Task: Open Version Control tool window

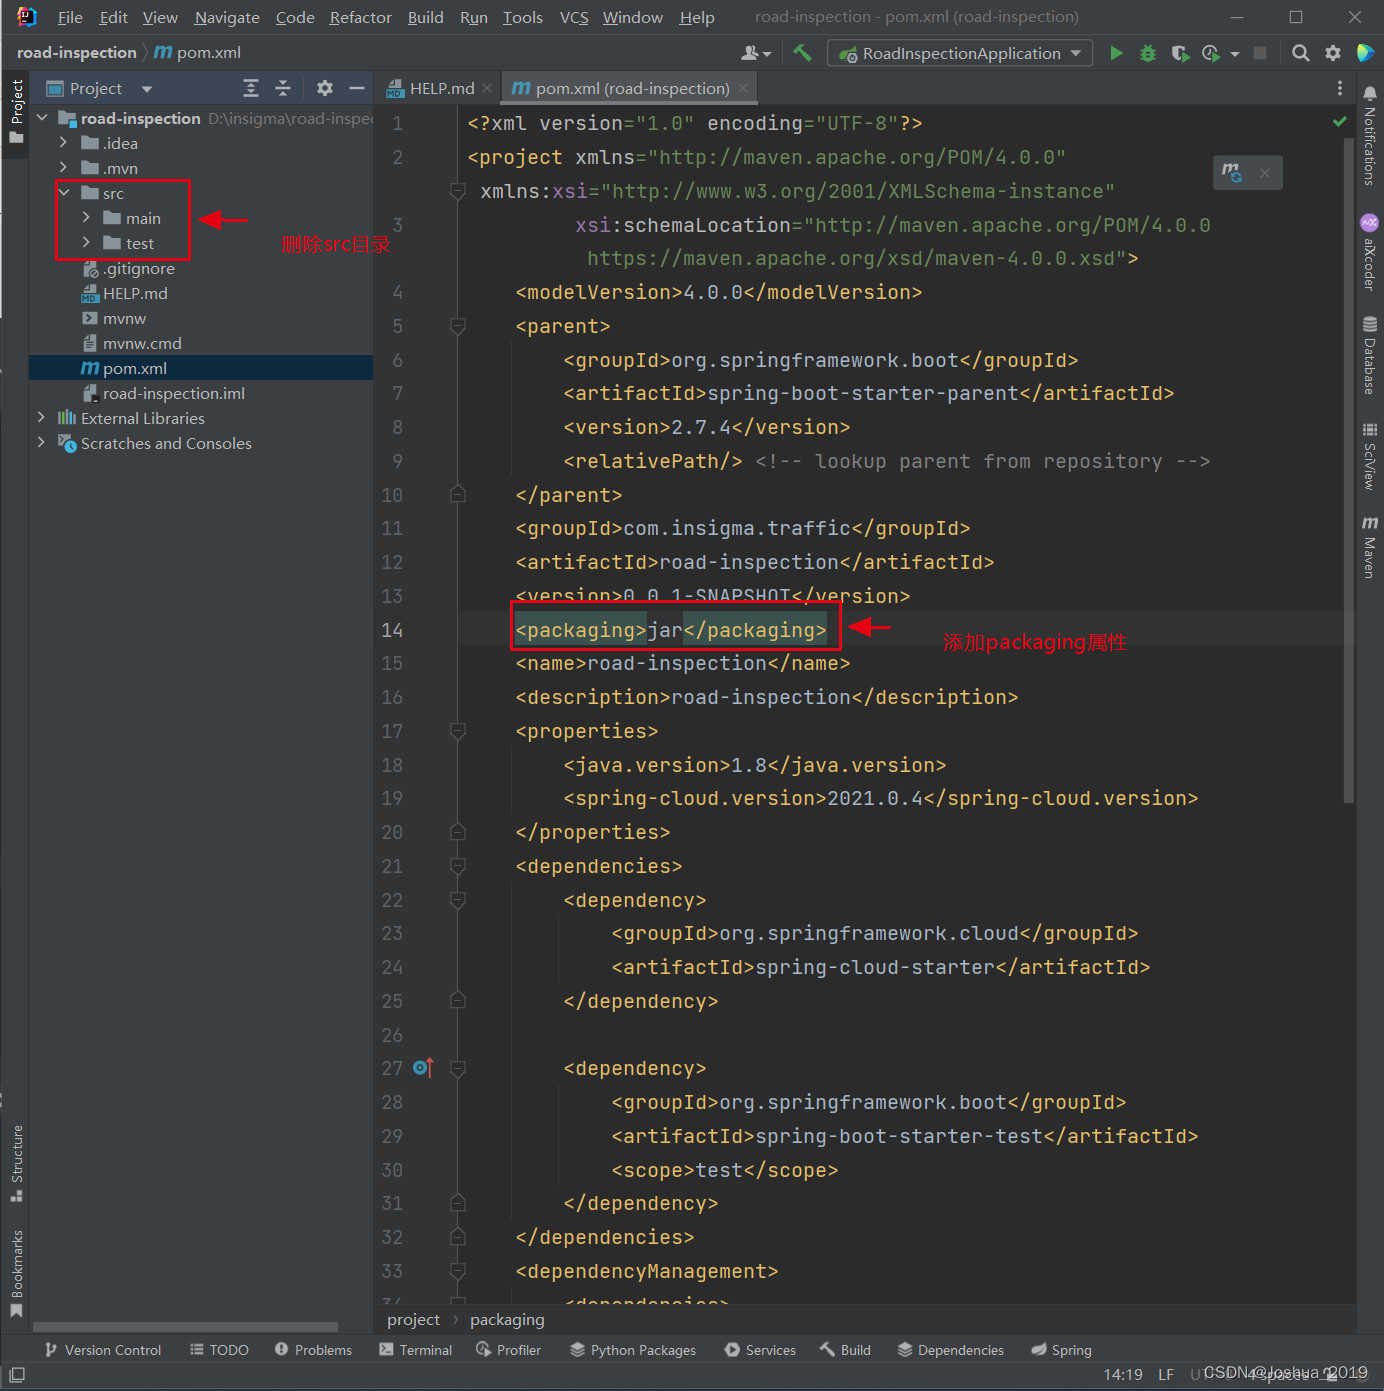Action: tap(103, 1350)
